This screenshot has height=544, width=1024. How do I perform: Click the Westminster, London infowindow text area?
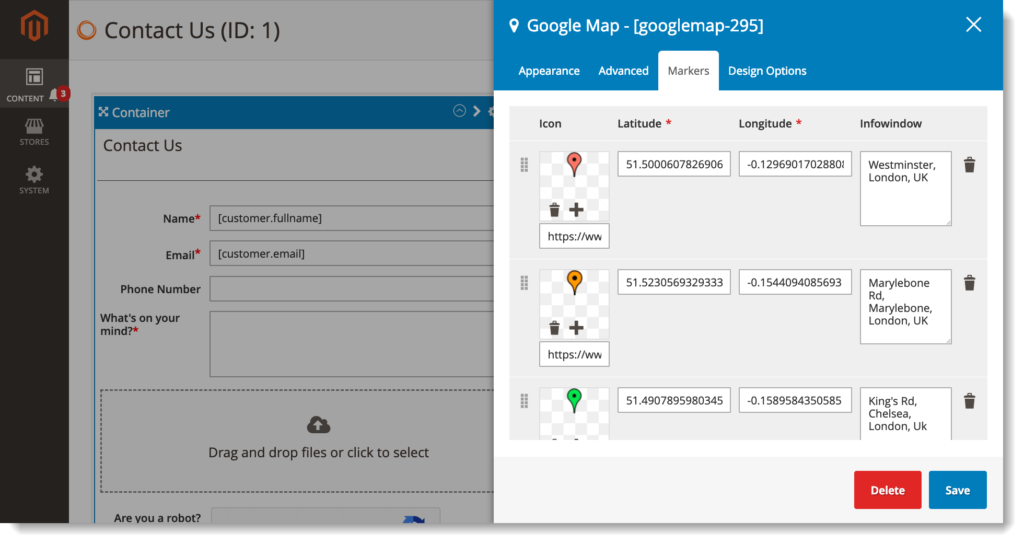coord(905,189)
